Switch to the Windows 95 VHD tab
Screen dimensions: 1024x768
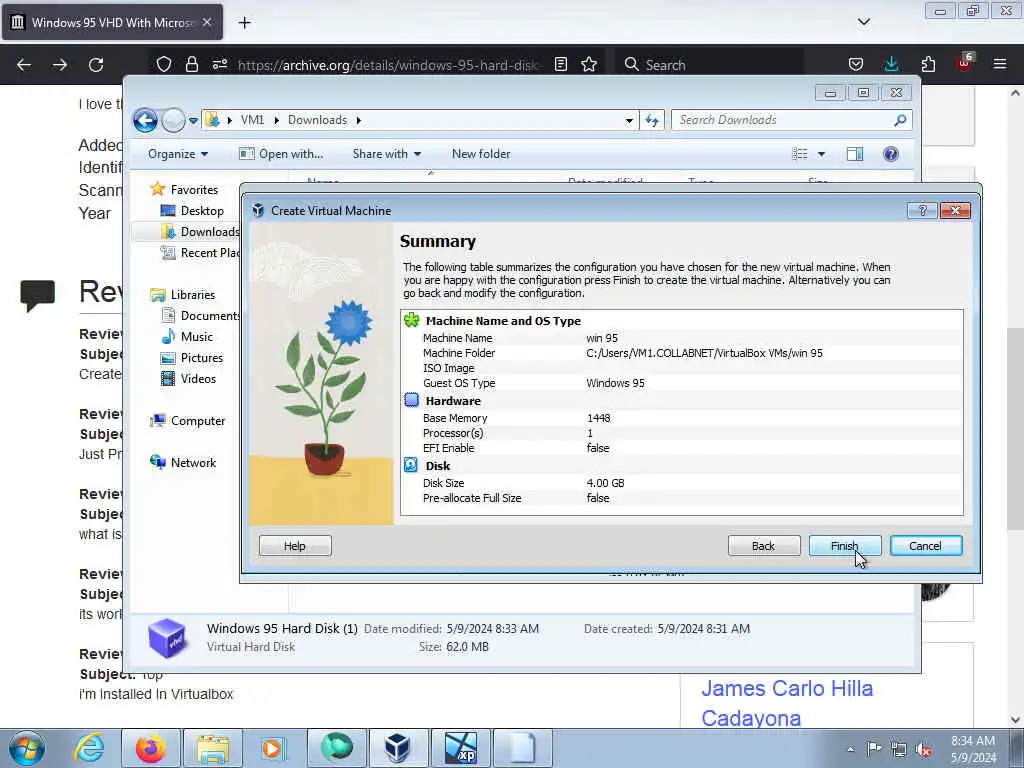point(112,23)
